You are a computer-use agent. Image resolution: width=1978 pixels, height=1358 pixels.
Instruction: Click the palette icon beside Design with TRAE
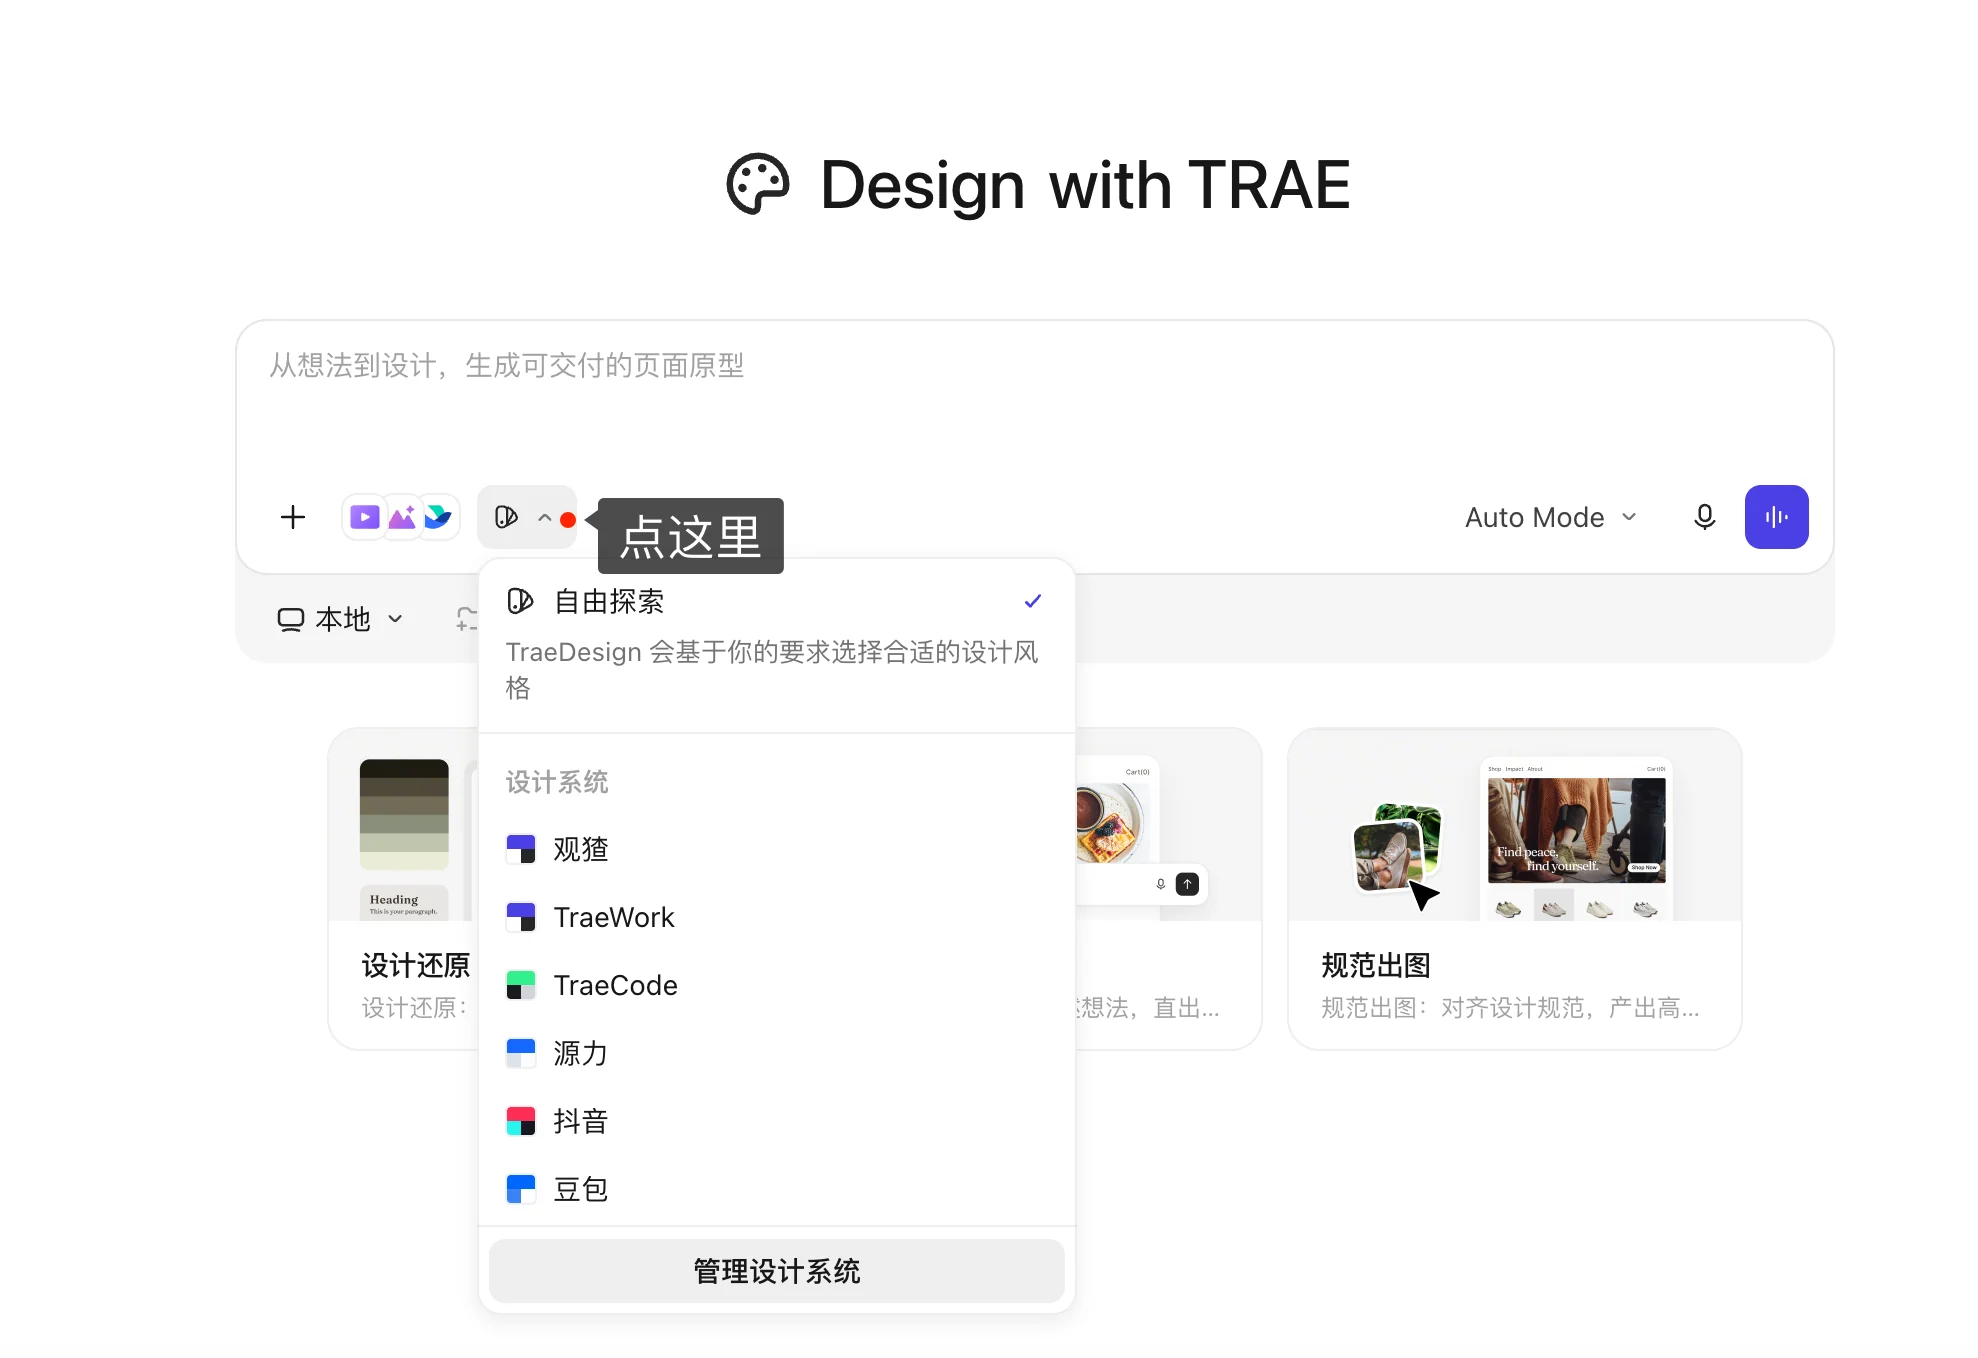click(758, 184)
